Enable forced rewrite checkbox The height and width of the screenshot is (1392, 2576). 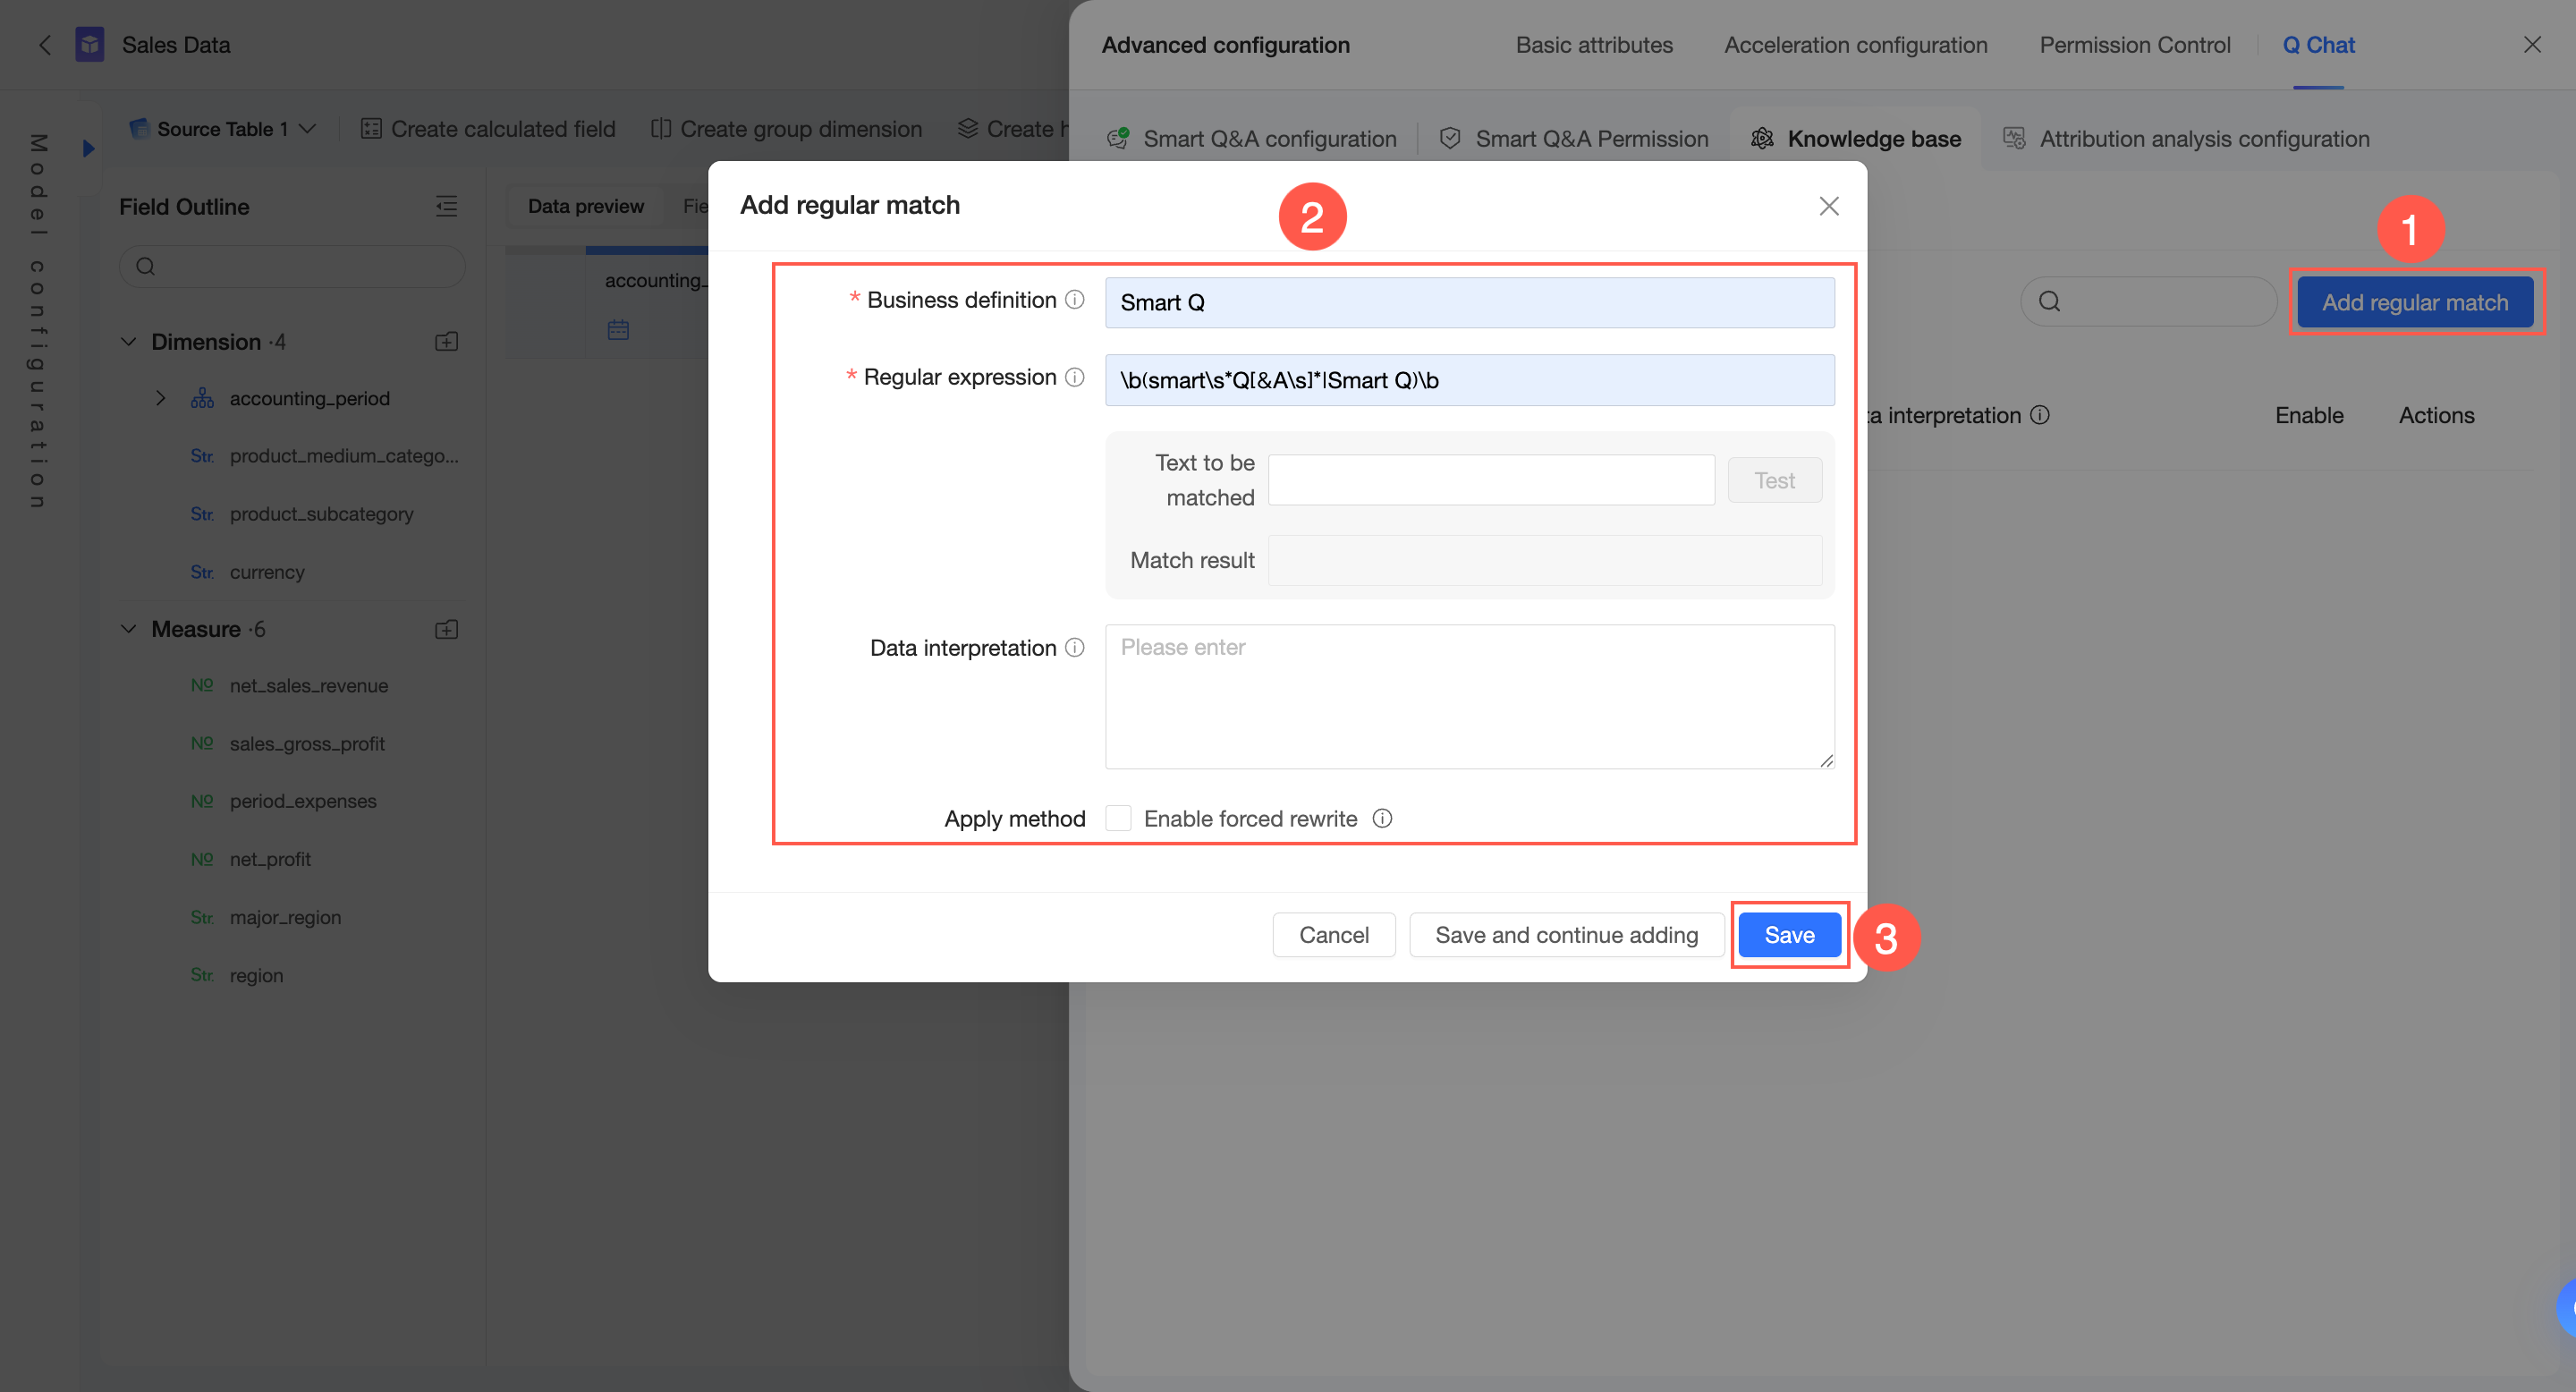click(x=1118, y=819)
